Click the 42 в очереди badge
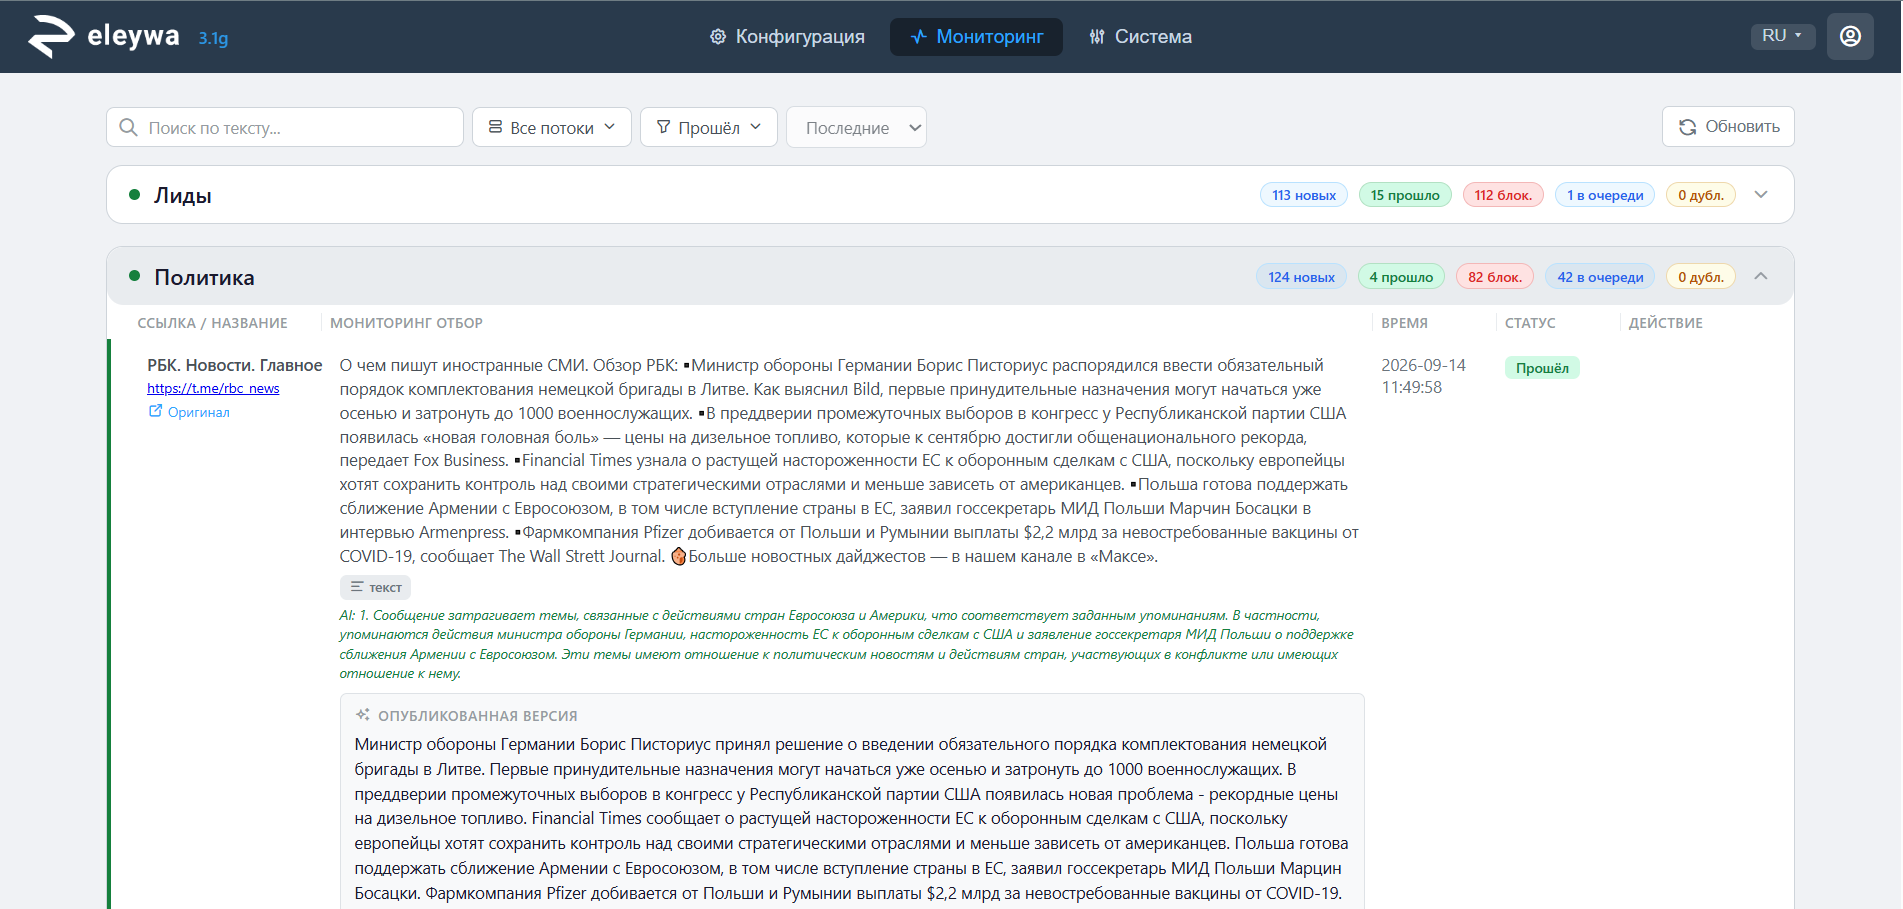Screen dimensions: 1903x909 click(1600, 277)
